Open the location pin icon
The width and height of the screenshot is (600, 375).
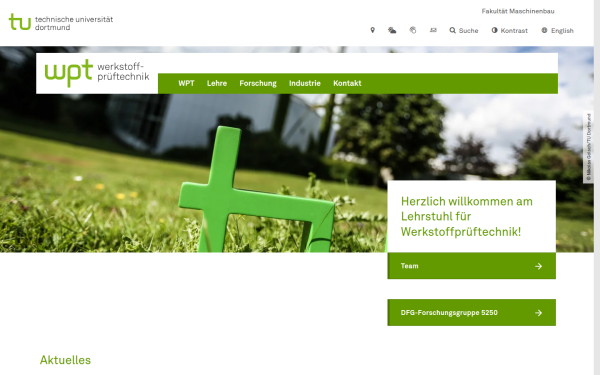372,30
